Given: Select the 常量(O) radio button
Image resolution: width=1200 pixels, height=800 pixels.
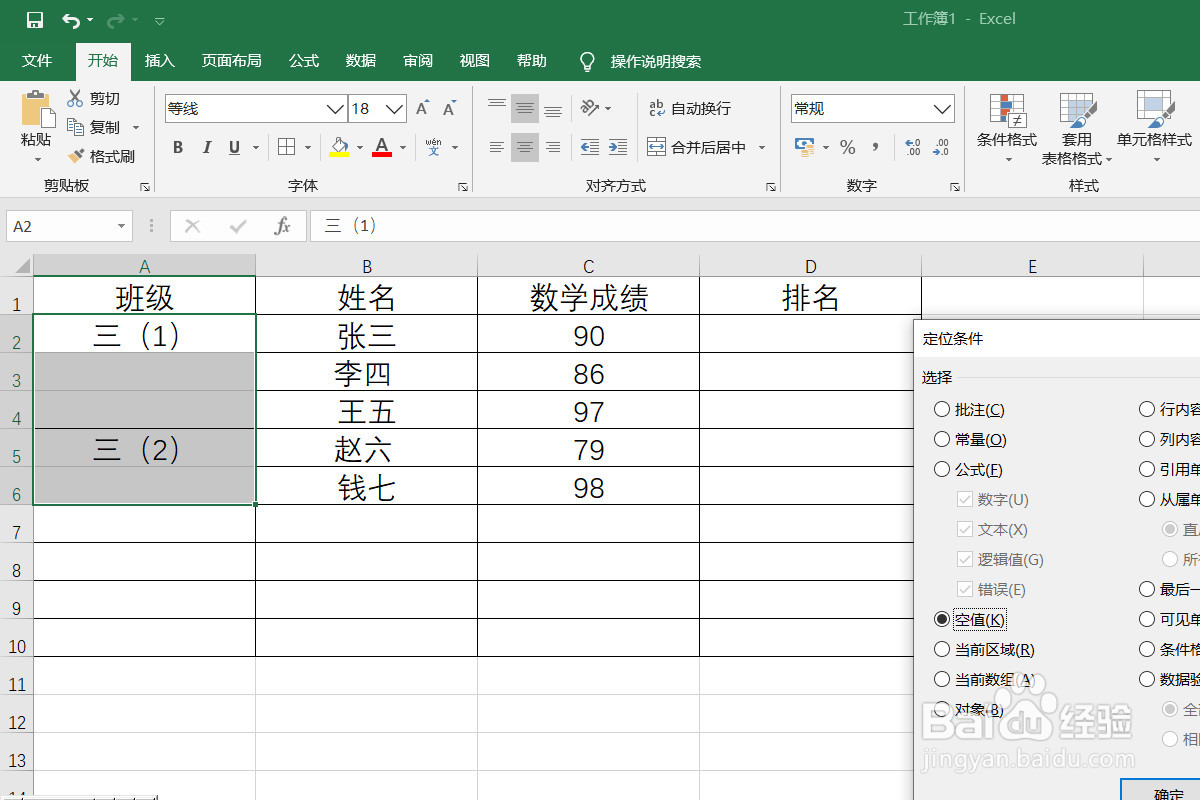Looking at the screenshot, I should pos(941,439).
